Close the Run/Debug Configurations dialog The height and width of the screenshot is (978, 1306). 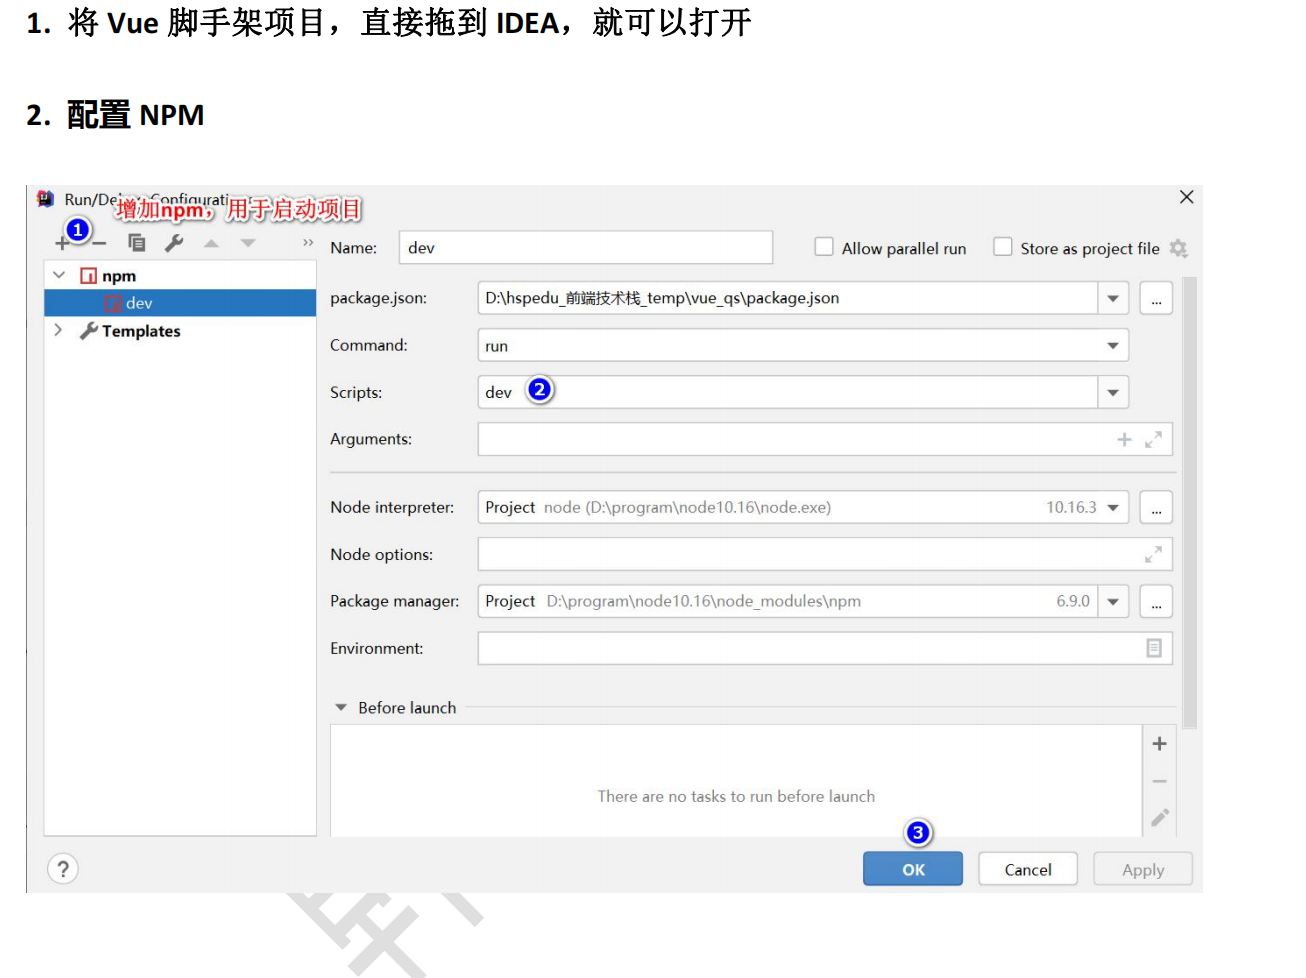1186,197
